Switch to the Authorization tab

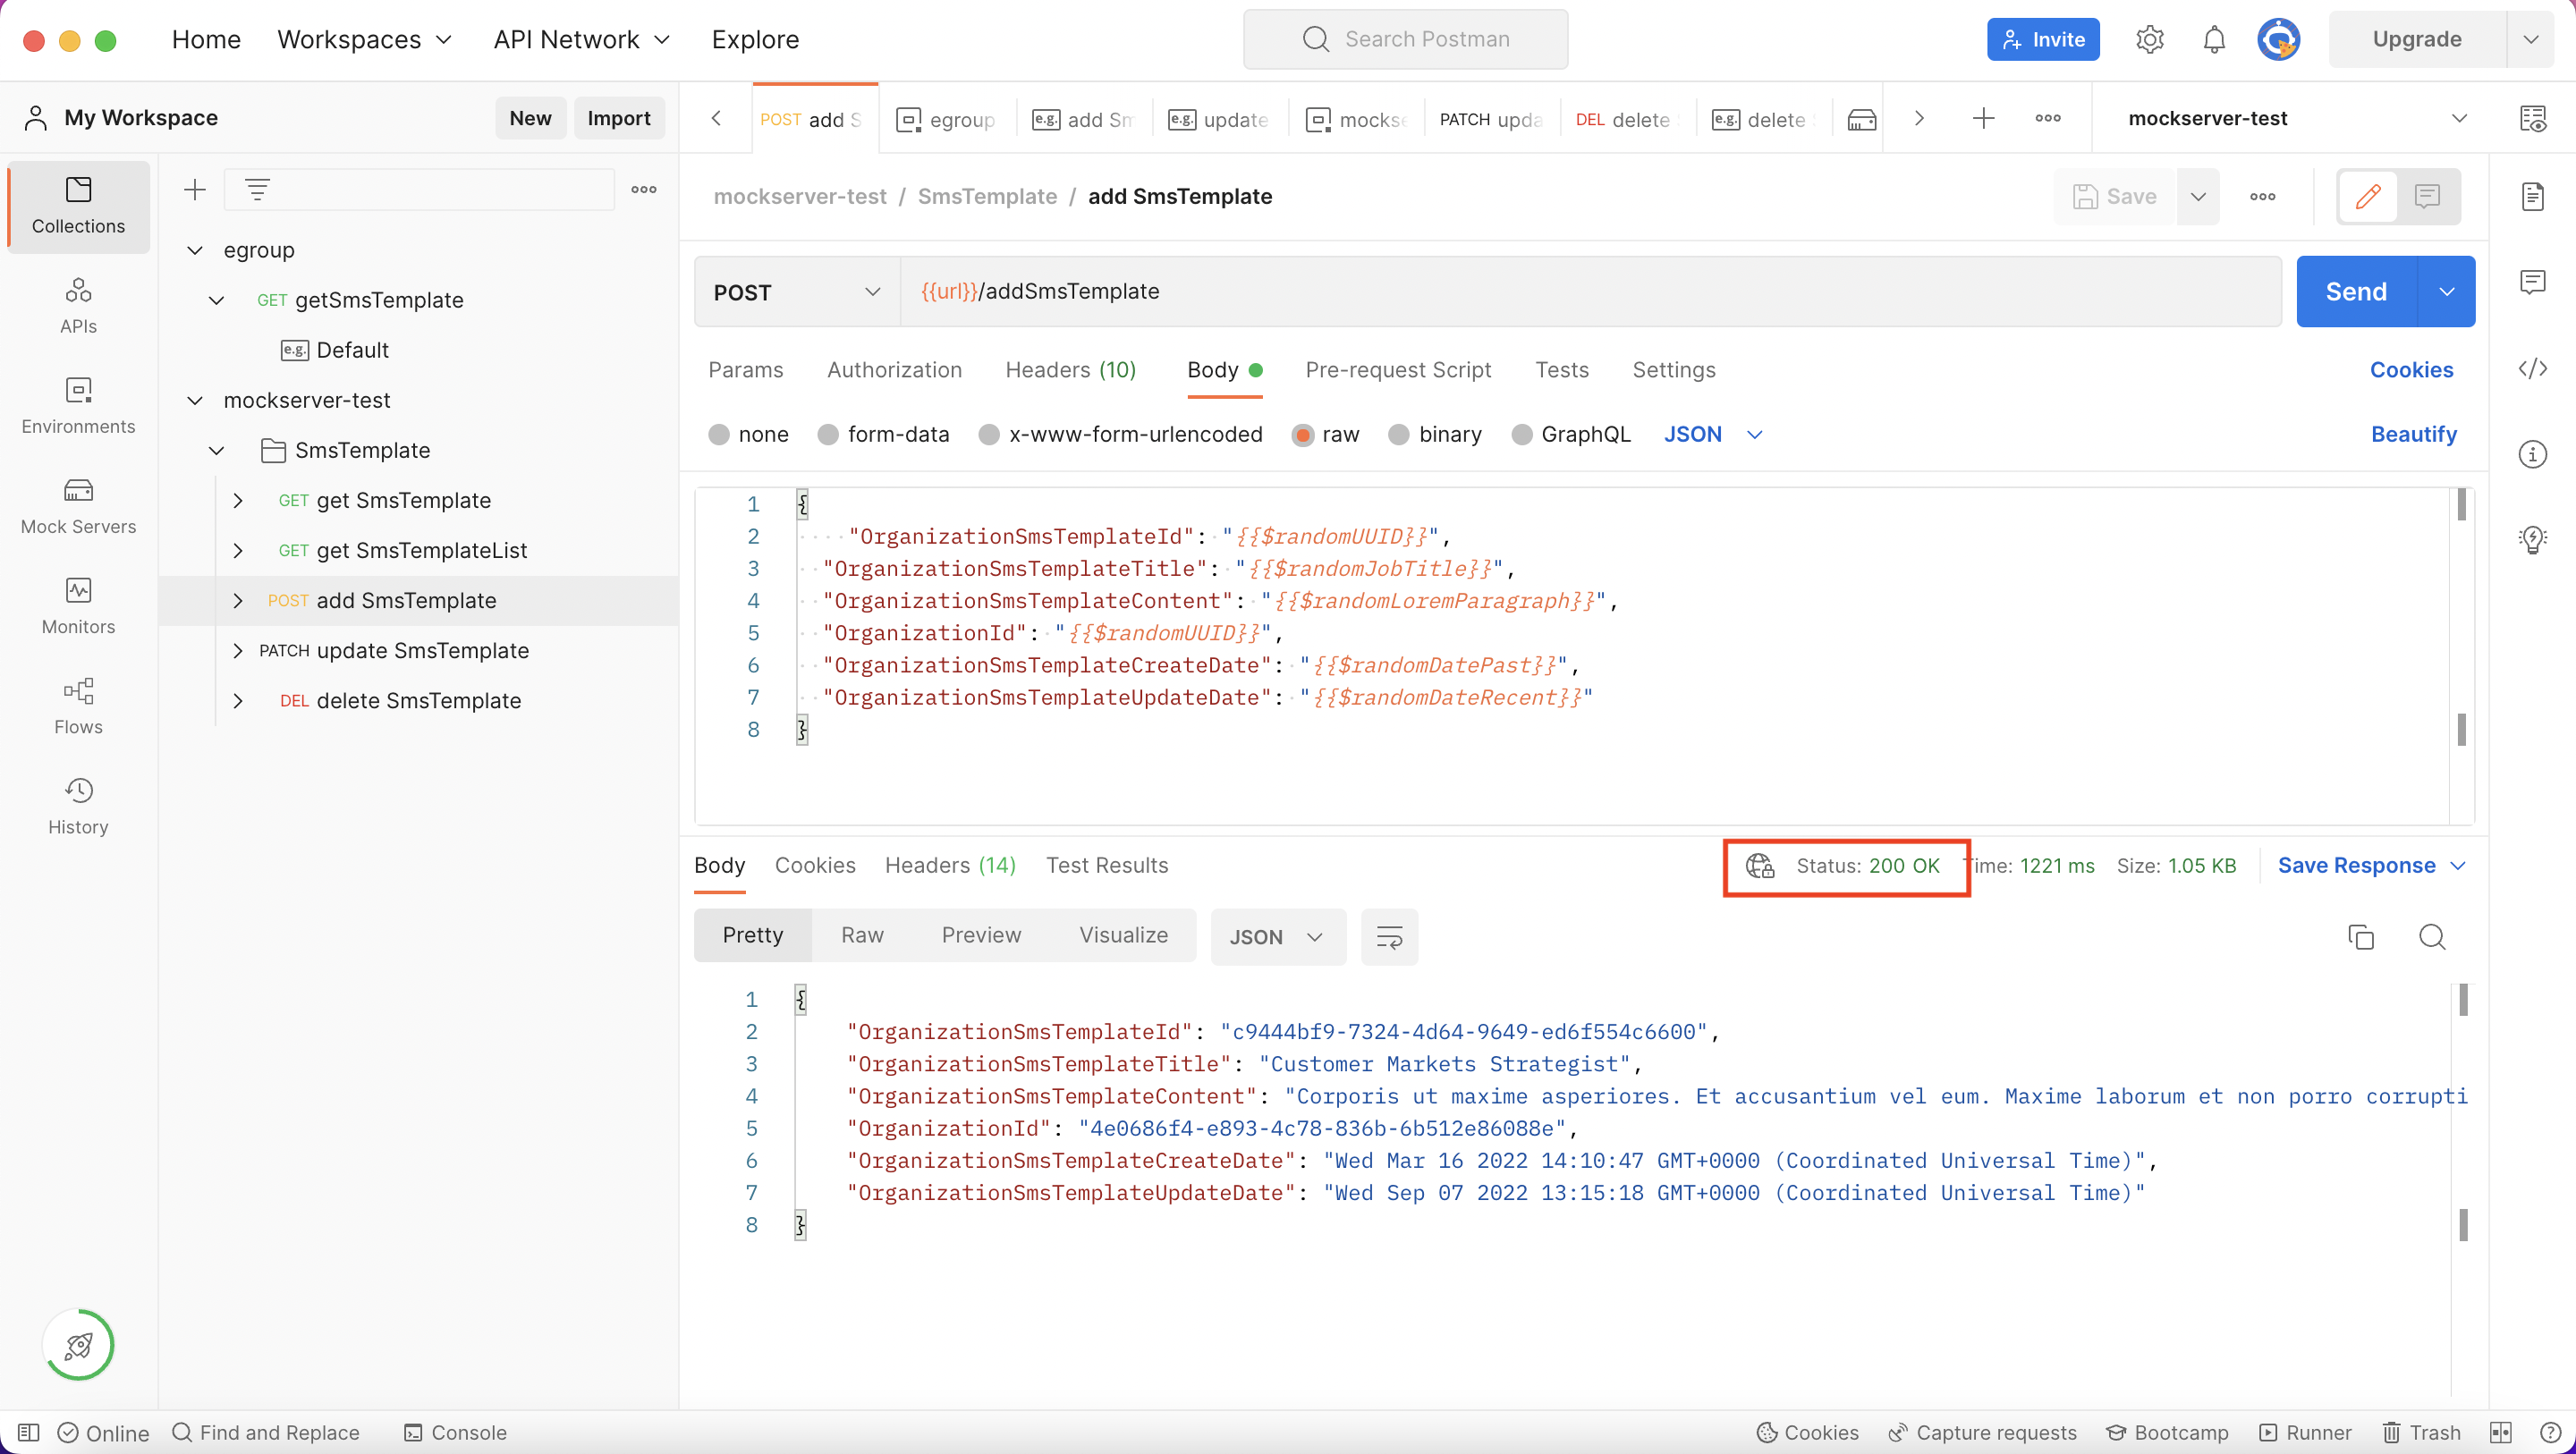894,370
